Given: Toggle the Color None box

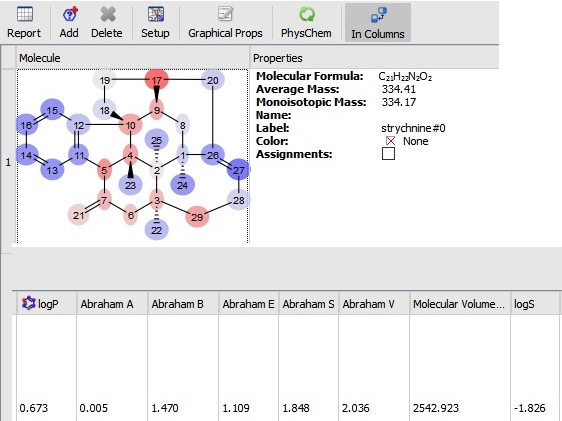Looking at the screenshot, I should pyautogui.click(x=390, y=141).
